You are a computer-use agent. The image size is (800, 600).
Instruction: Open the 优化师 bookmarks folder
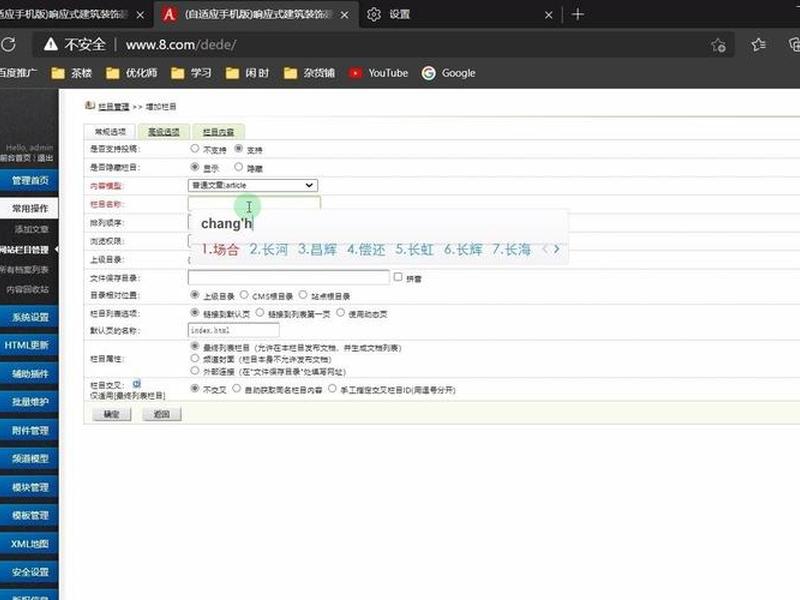pyautogui.click(x=132, y=73)
